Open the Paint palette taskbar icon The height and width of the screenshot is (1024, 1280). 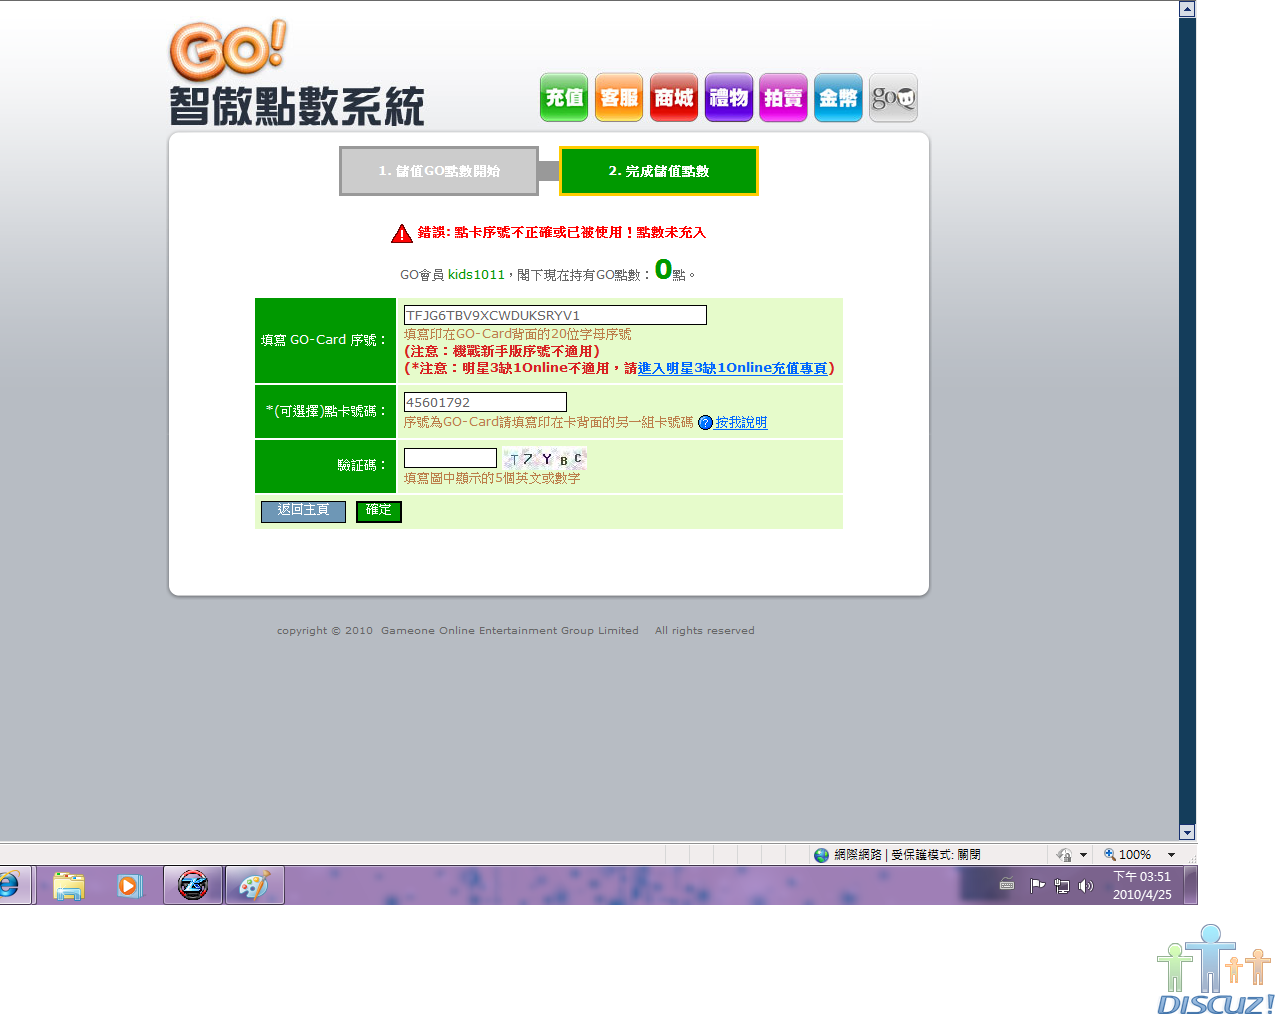[x=254, y=886]
